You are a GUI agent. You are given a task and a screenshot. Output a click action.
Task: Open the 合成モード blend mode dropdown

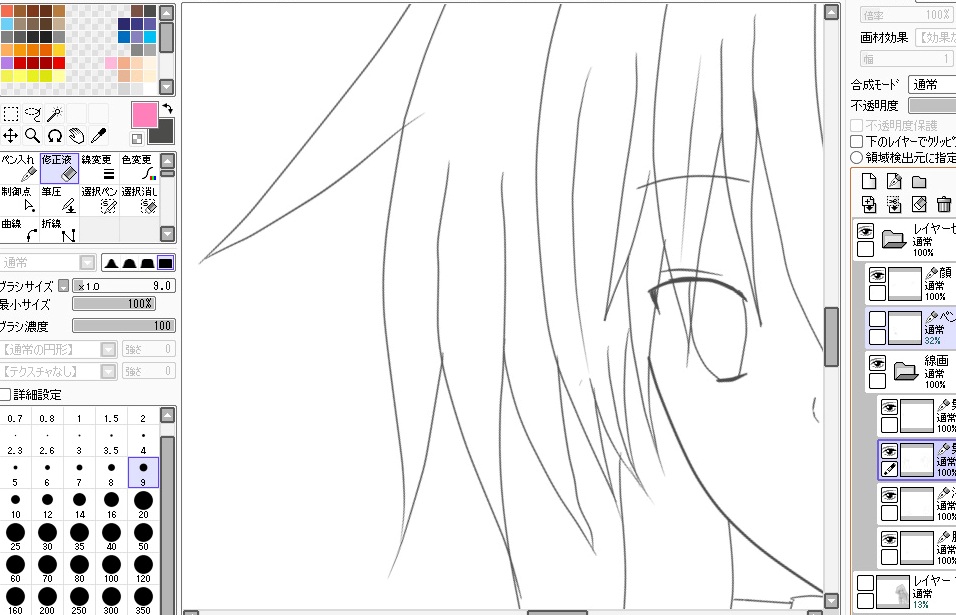pos(932,85)
